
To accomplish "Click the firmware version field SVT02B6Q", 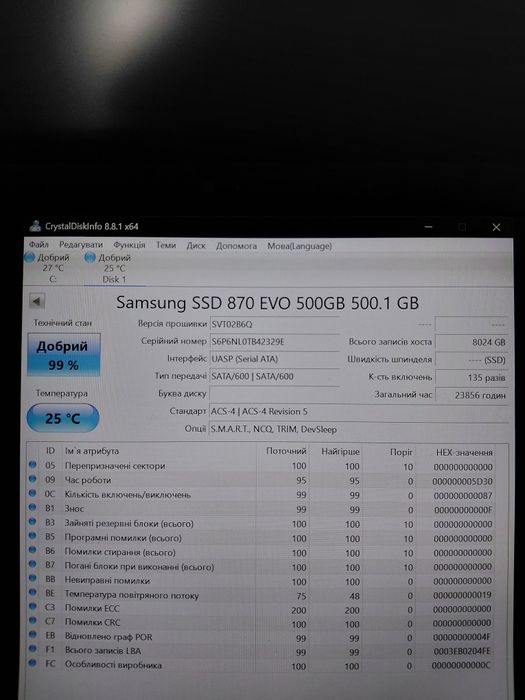I will (274, 324).
